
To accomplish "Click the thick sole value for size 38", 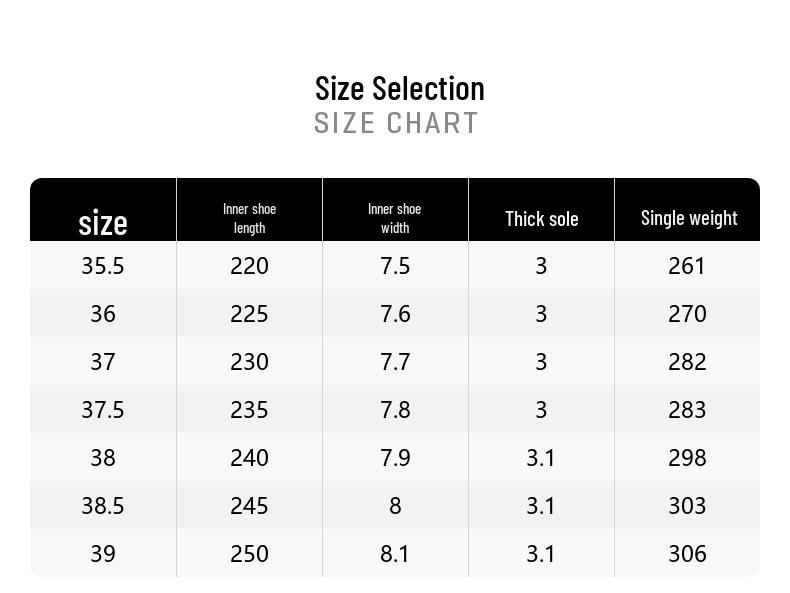I will 541,458.
